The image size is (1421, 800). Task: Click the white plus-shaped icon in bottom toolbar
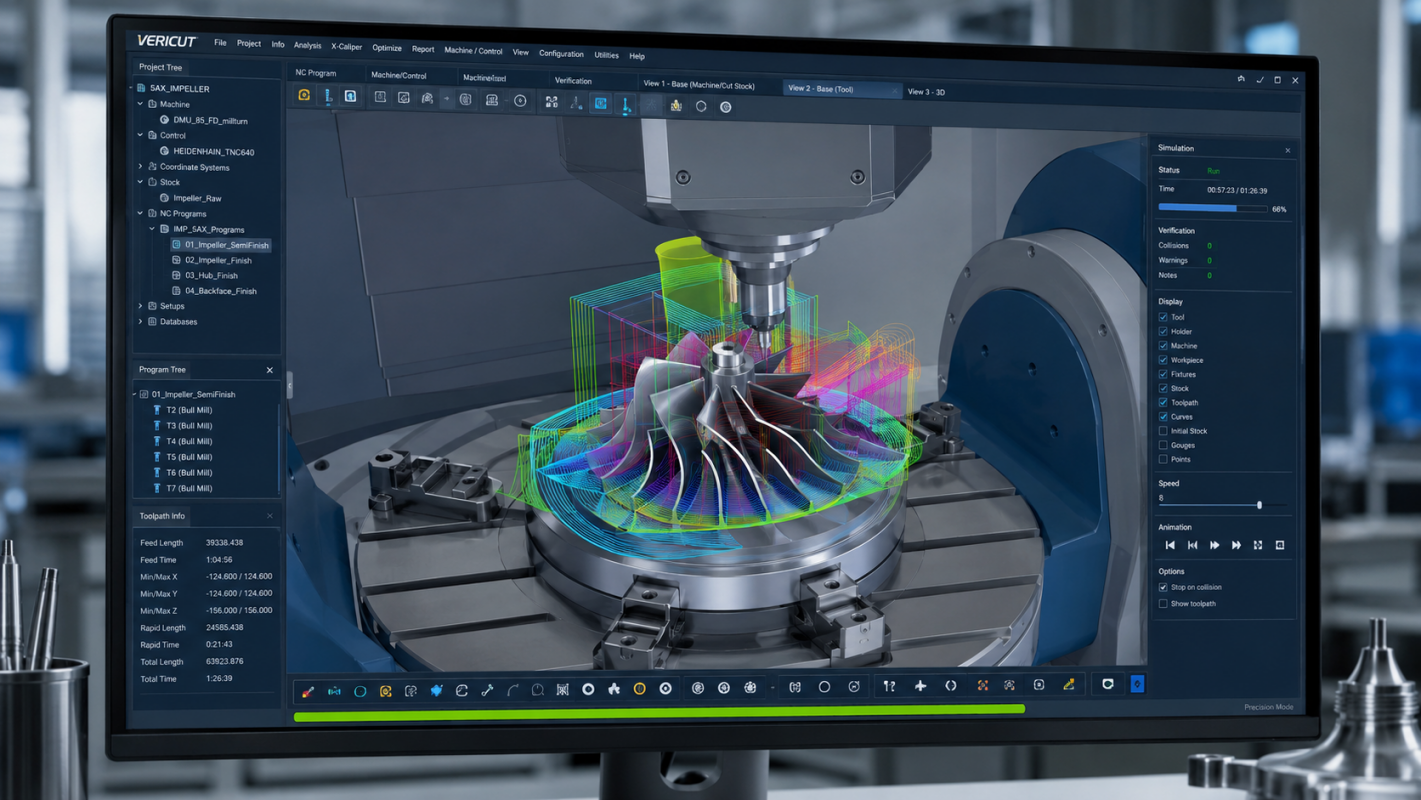point(920,686)
